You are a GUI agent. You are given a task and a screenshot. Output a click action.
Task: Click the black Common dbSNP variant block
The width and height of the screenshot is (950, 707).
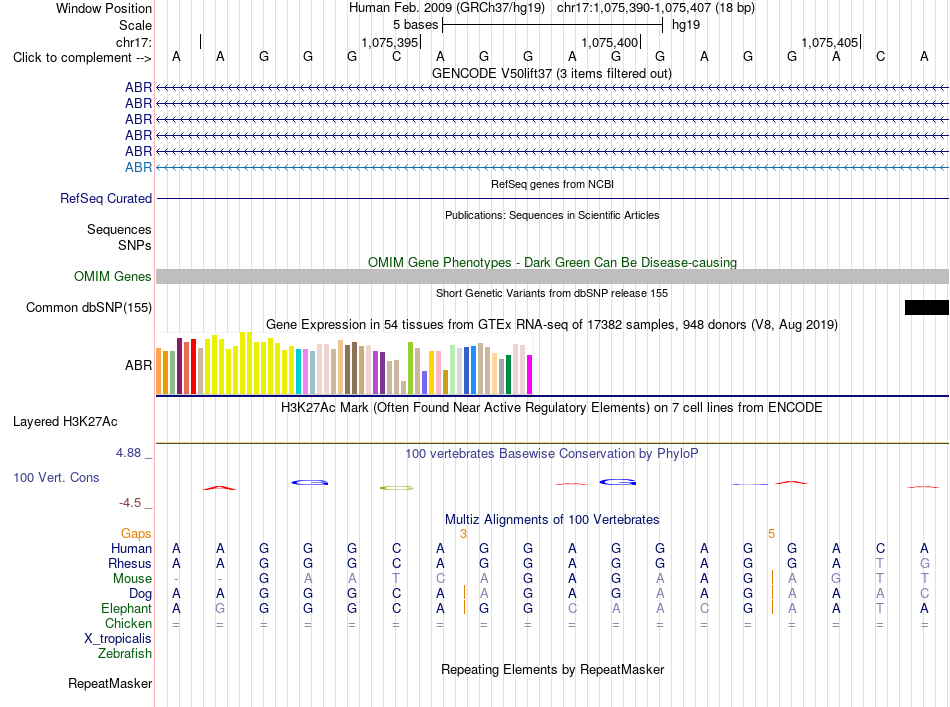[x=926, y=307]
